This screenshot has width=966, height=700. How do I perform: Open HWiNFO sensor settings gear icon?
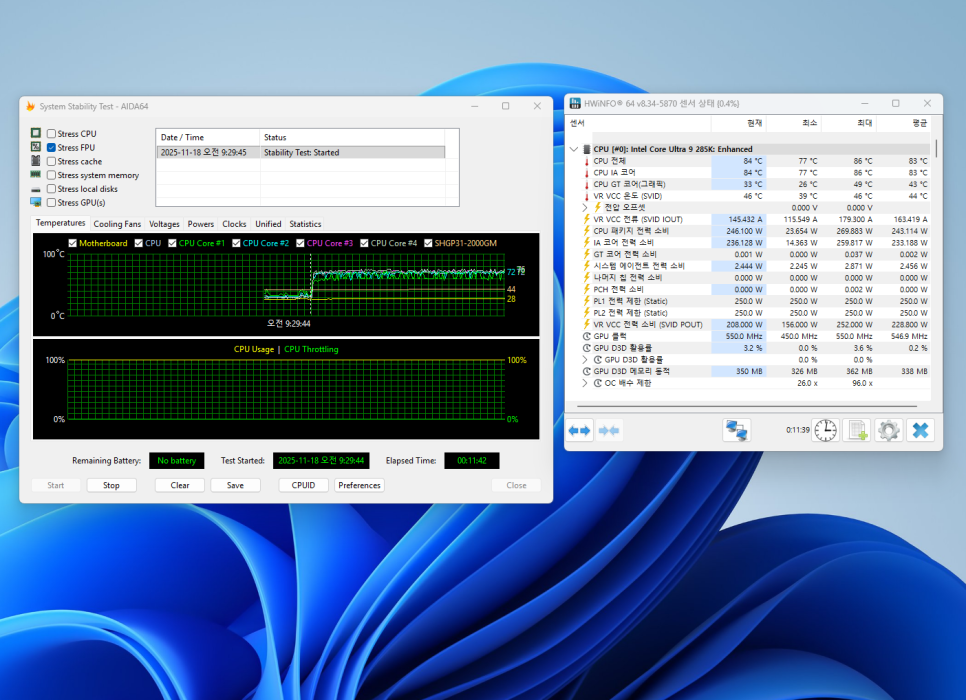coord(888,430)
